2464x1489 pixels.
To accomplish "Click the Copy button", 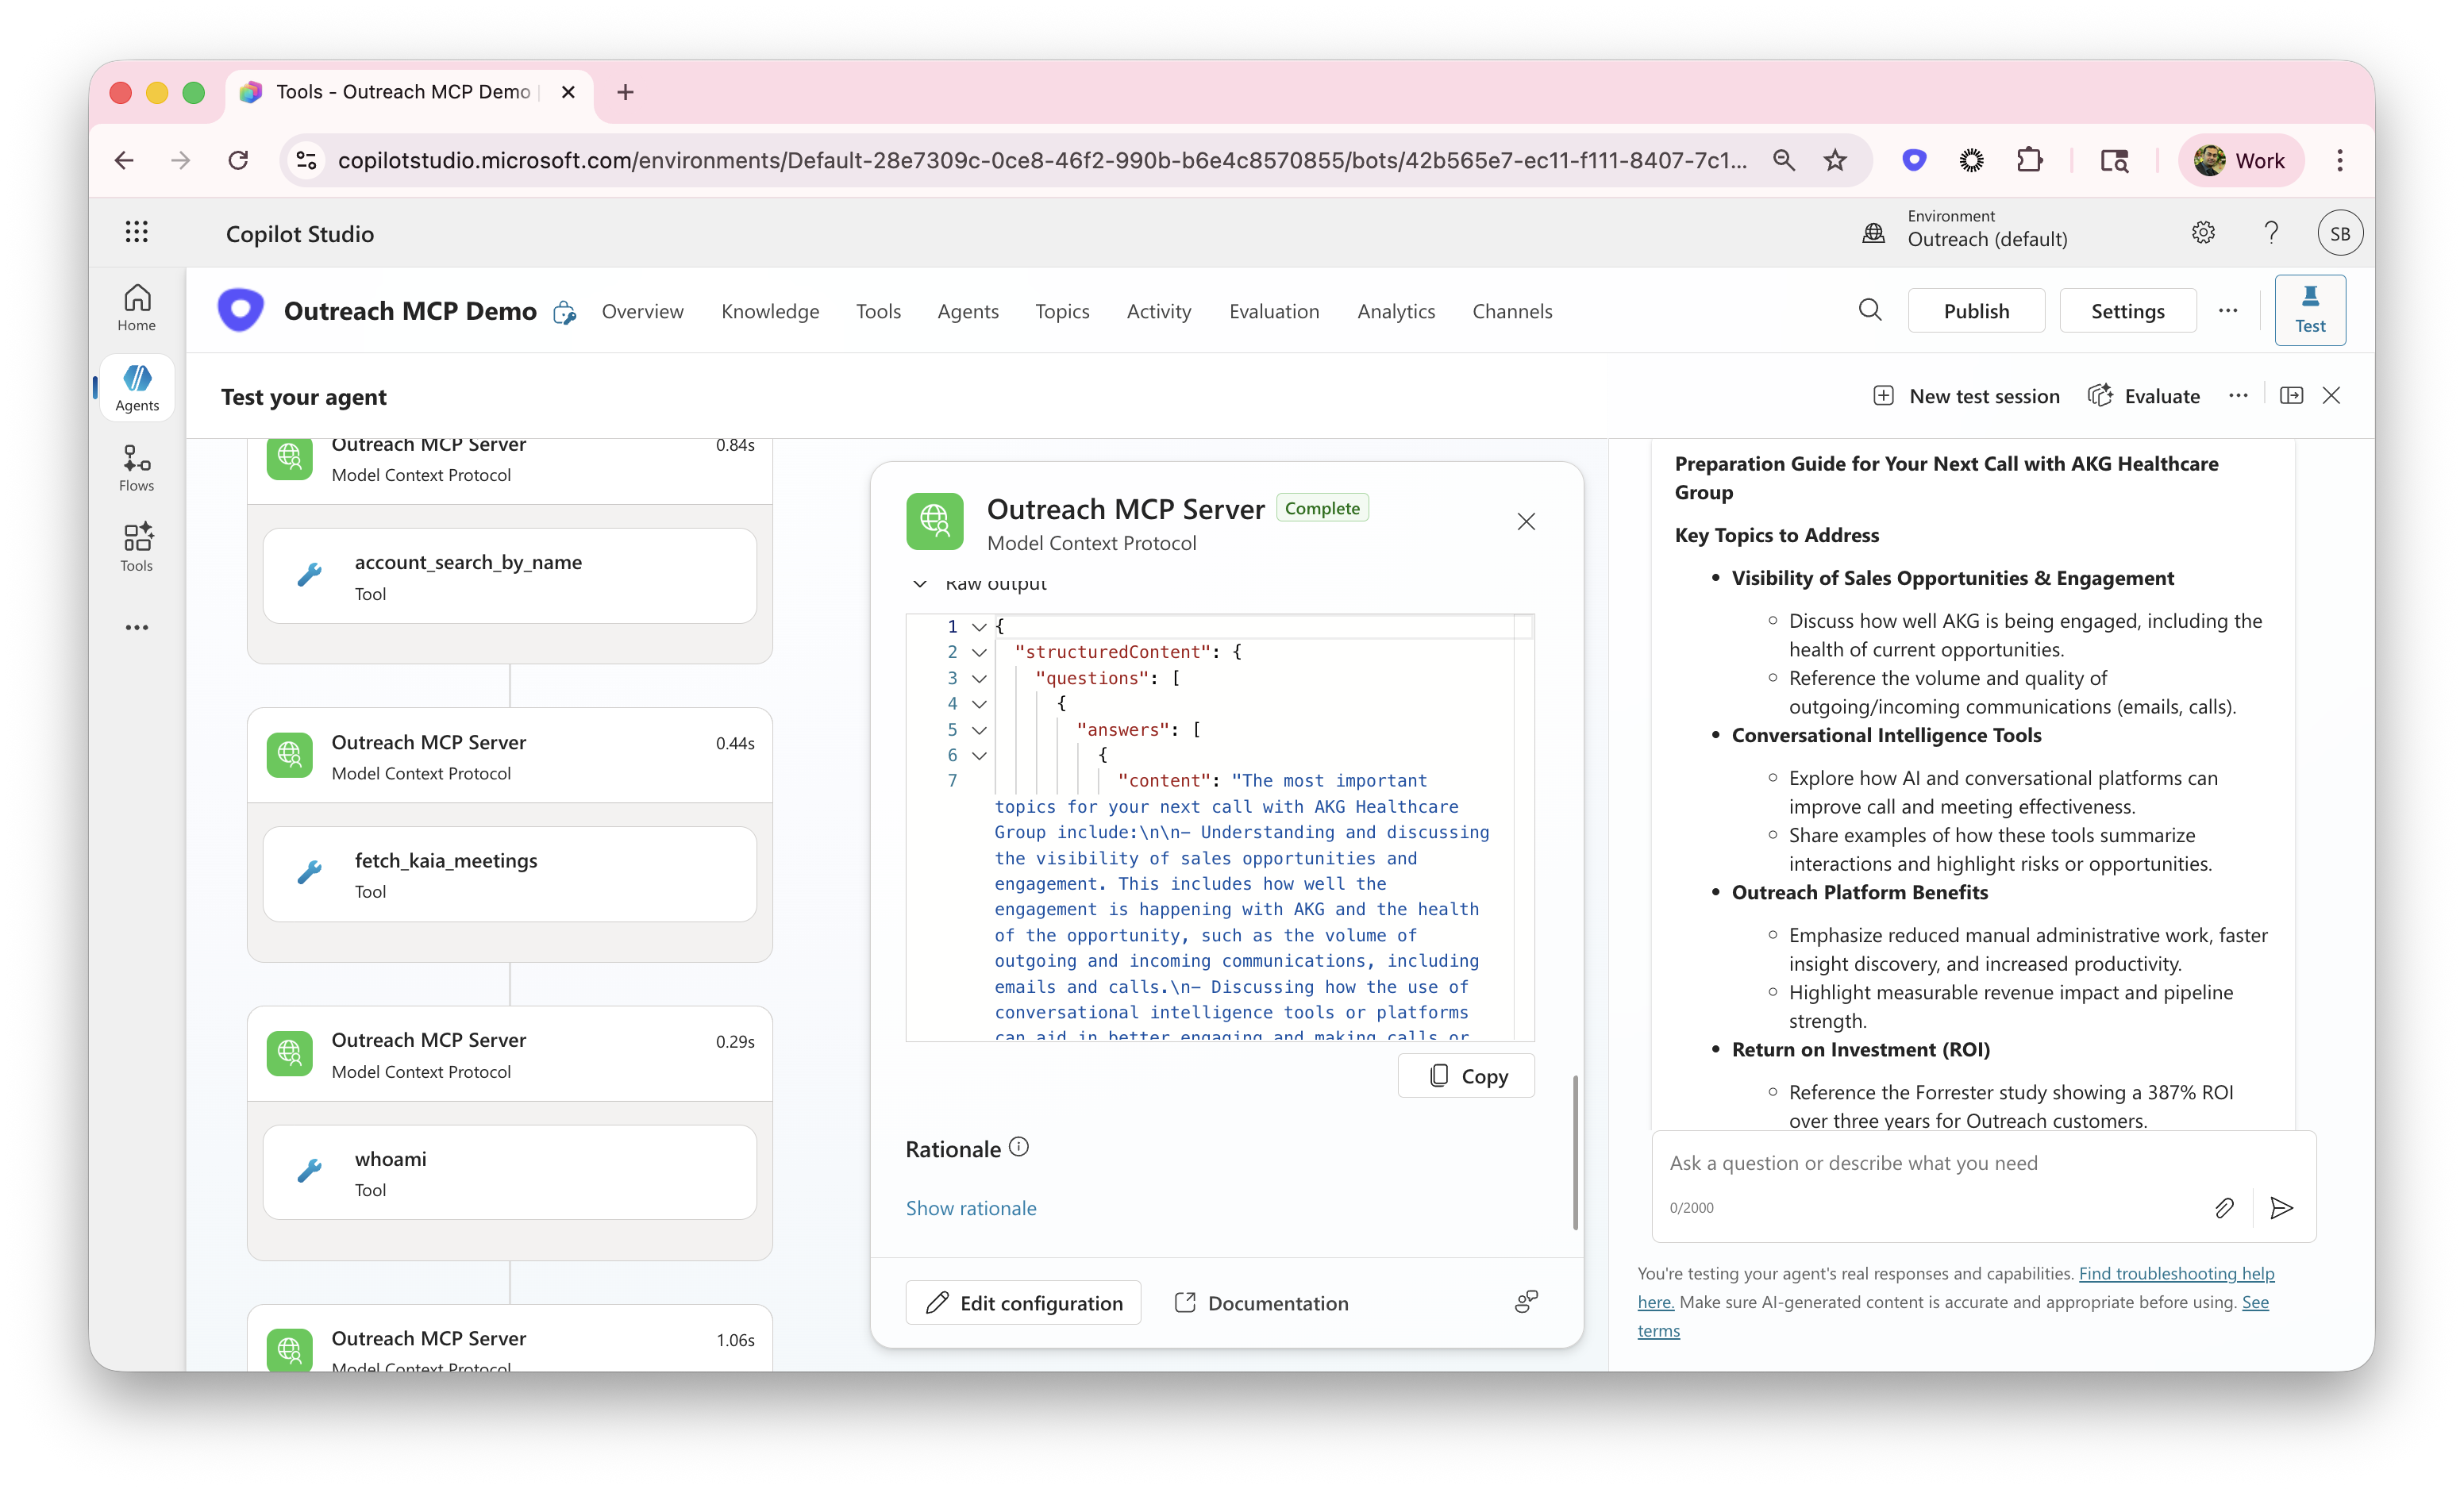I will pyautogui.click(x=1465, y=1076).
